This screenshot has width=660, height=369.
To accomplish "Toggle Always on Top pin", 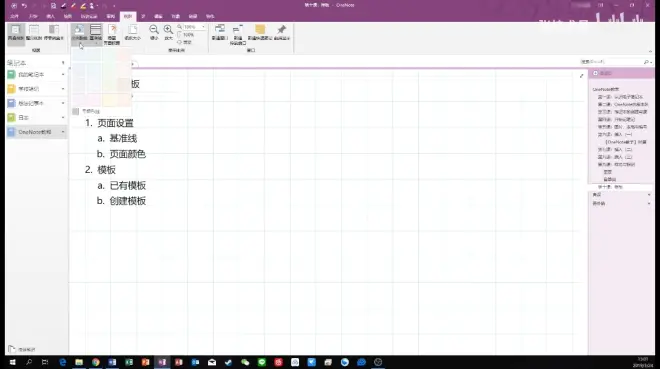I will pyautogui.click(x=282, y=32).
